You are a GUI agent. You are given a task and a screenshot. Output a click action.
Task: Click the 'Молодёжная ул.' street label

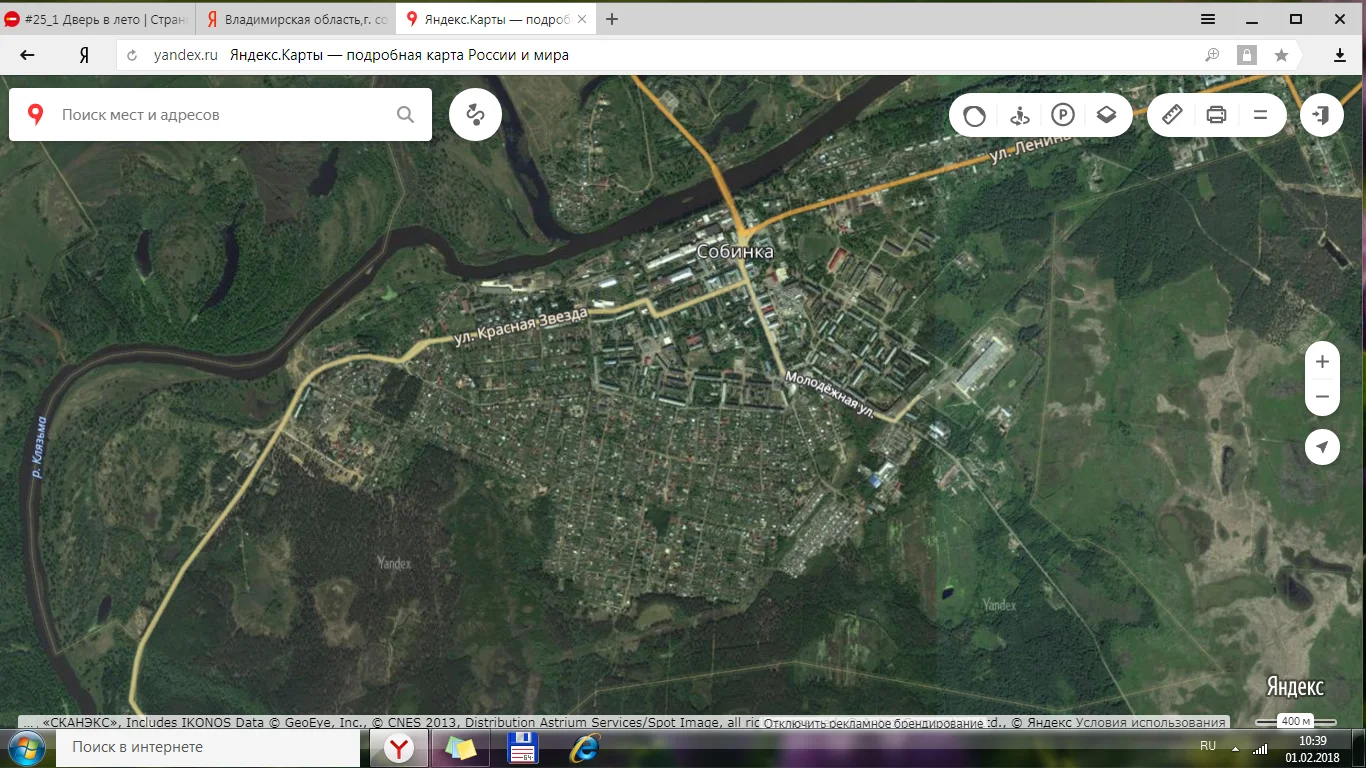830,395
